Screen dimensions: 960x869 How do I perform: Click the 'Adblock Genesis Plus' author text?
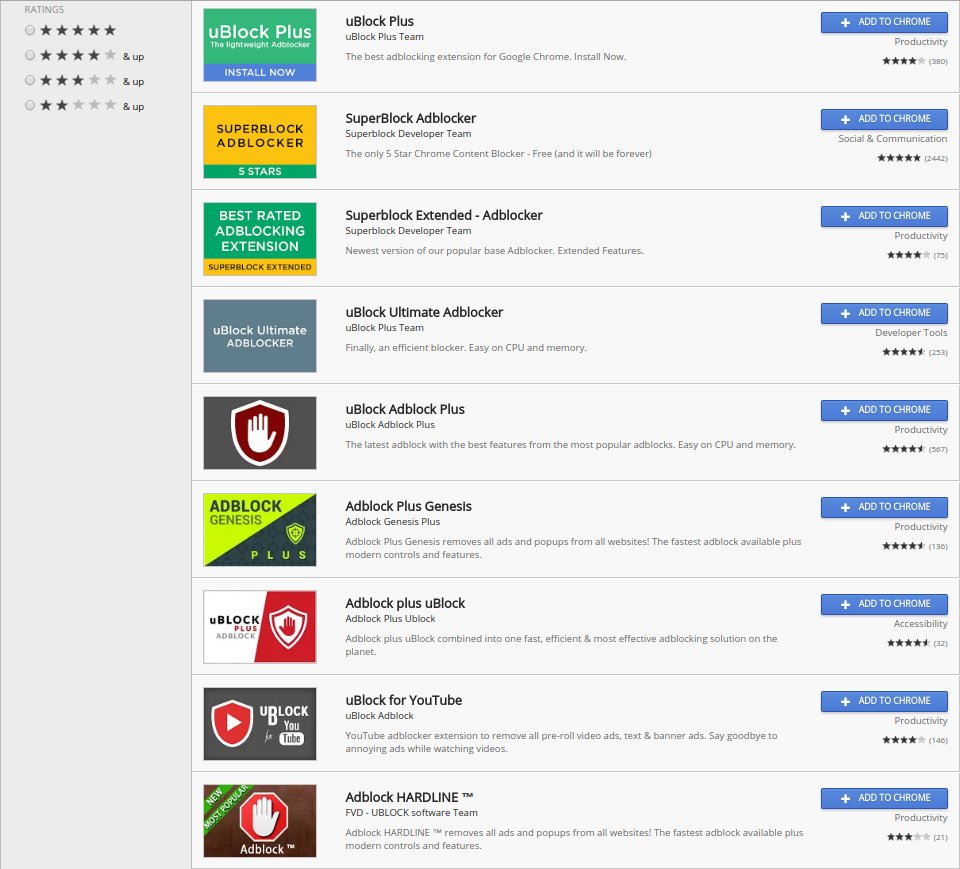point(392,522)
